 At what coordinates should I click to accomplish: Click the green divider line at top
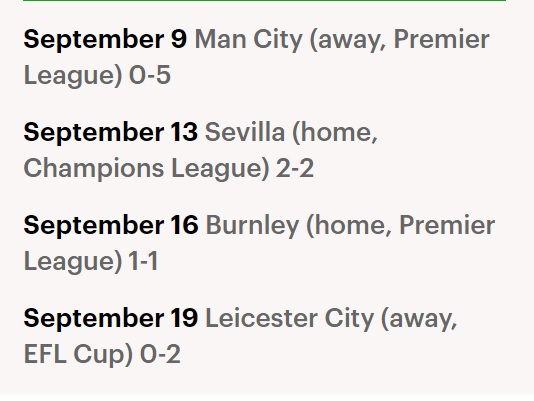[265, 1]
